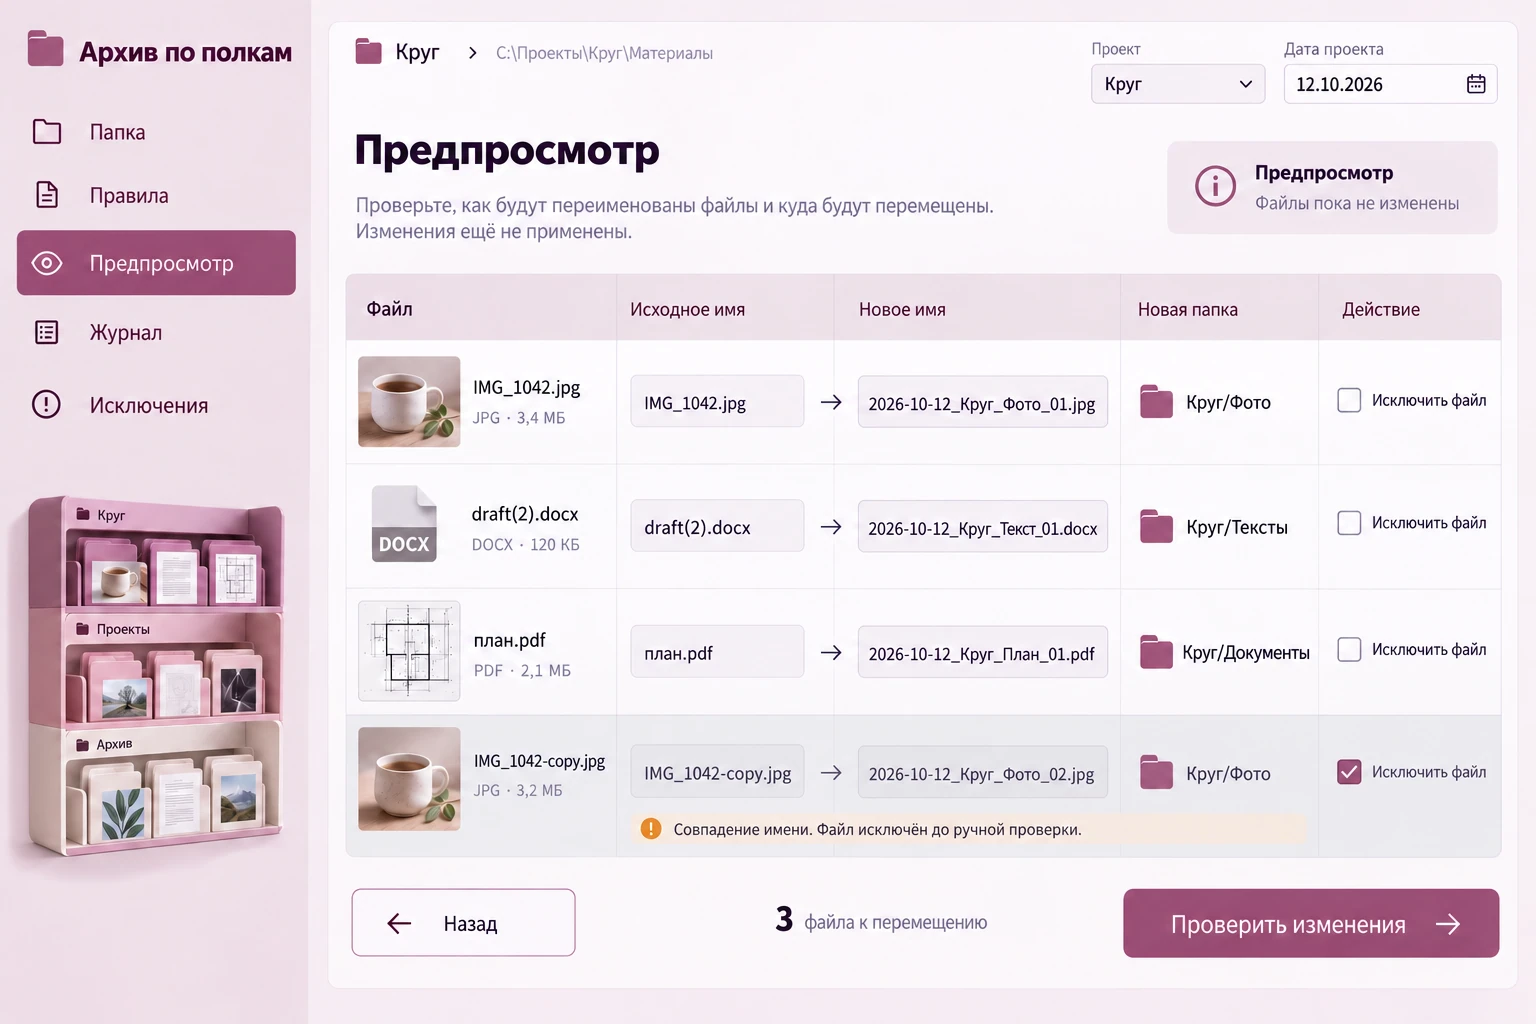
Task: Click the info icon in Предпросмотр banner
Action: click(x=1215, y=186)
